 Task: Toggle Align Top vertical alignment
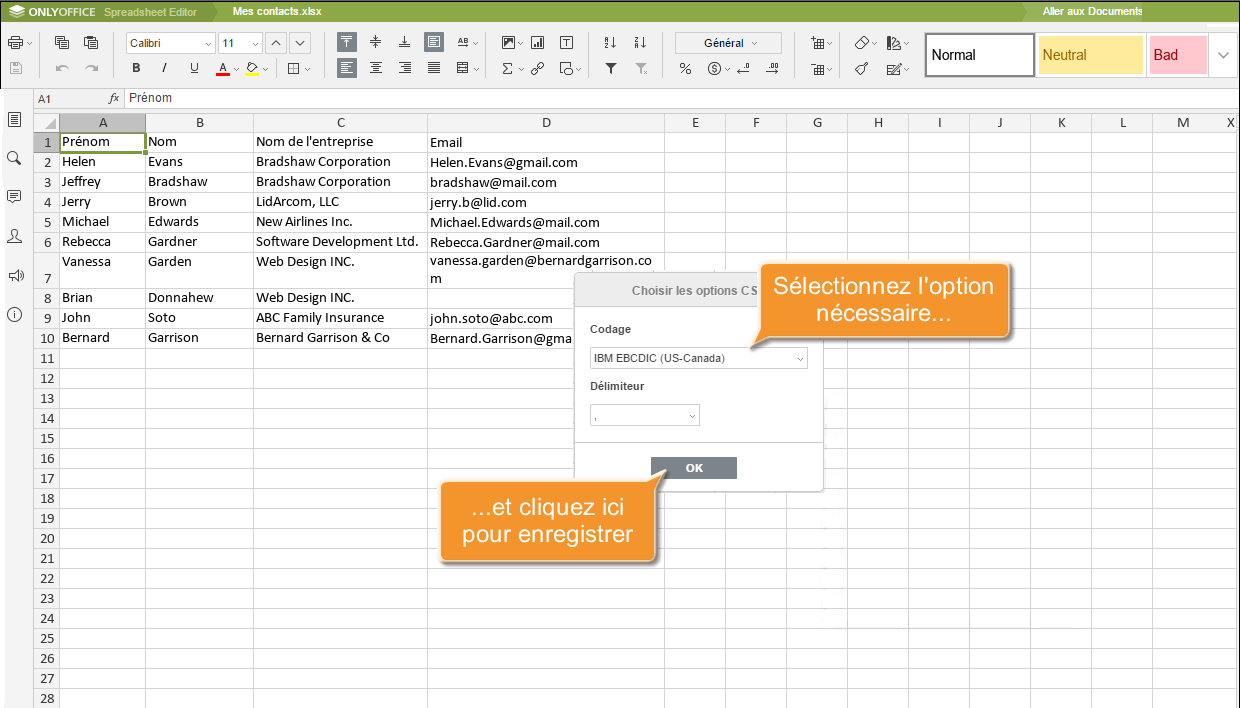pyautogui.click(x=347, y=42)
